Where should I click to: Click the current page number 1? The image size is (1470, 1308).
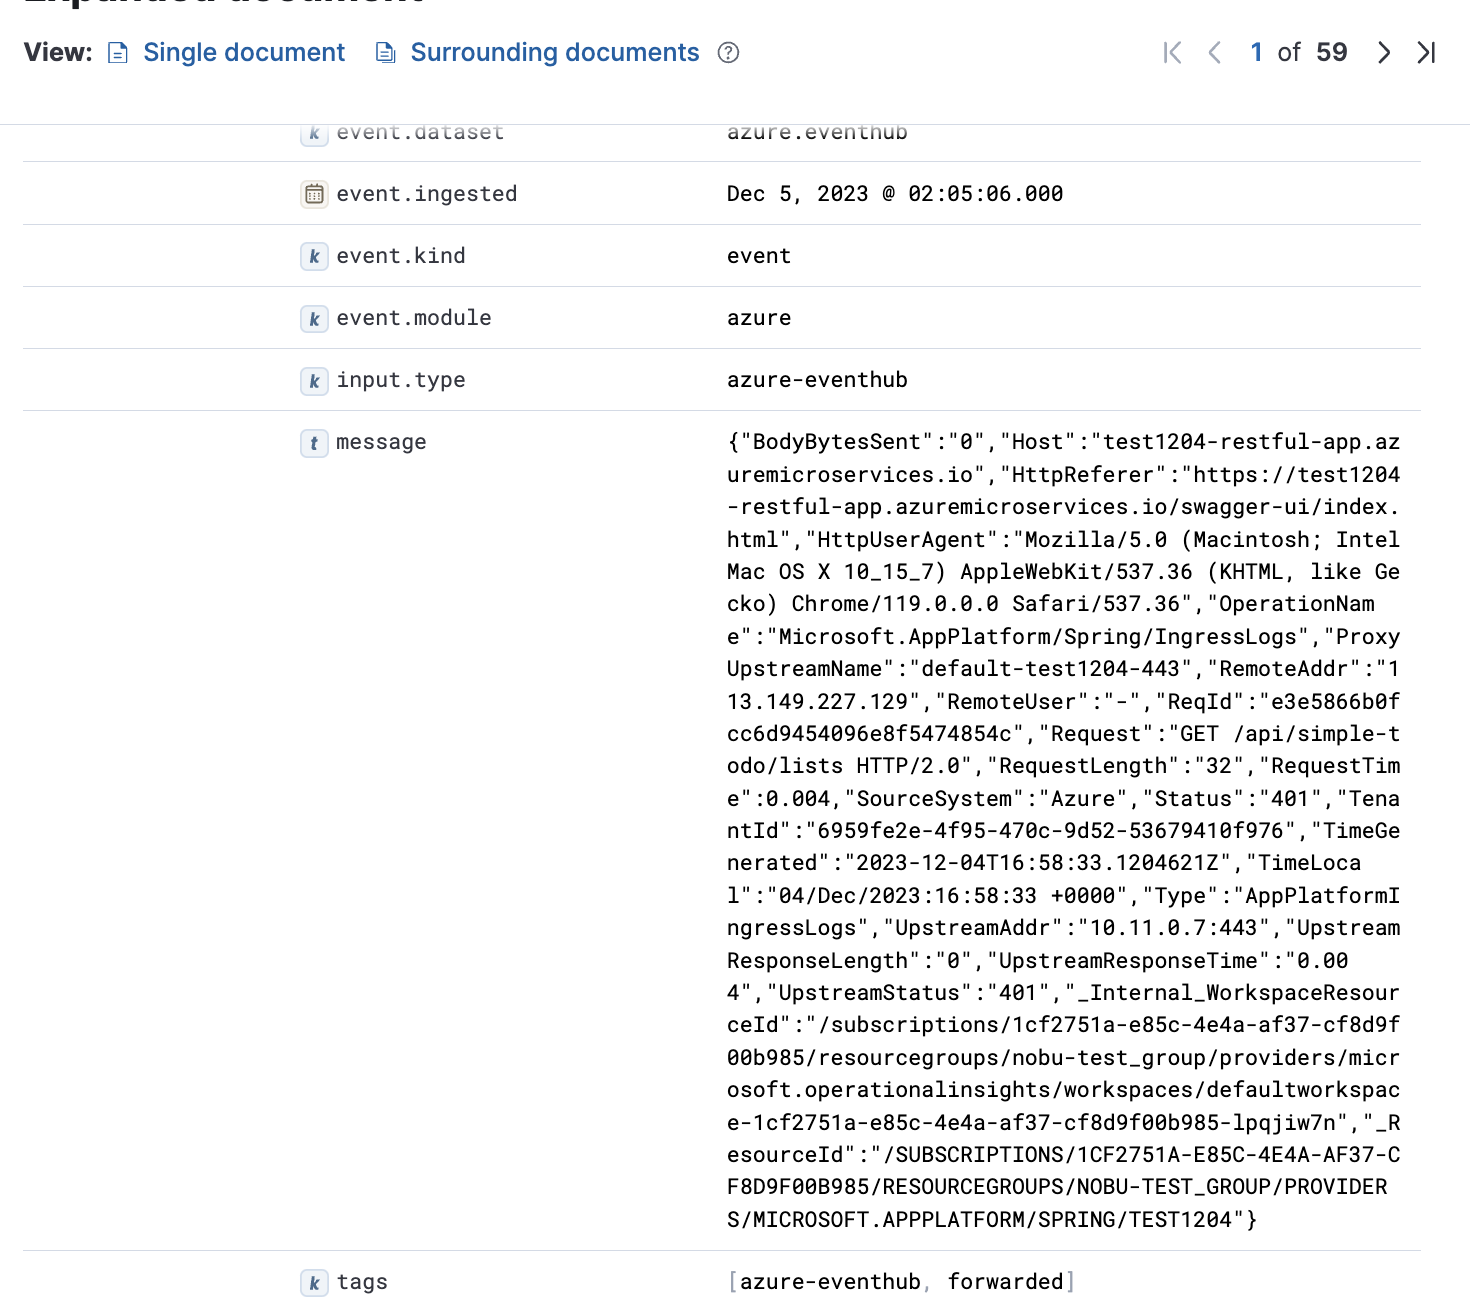pos(1256,53)
